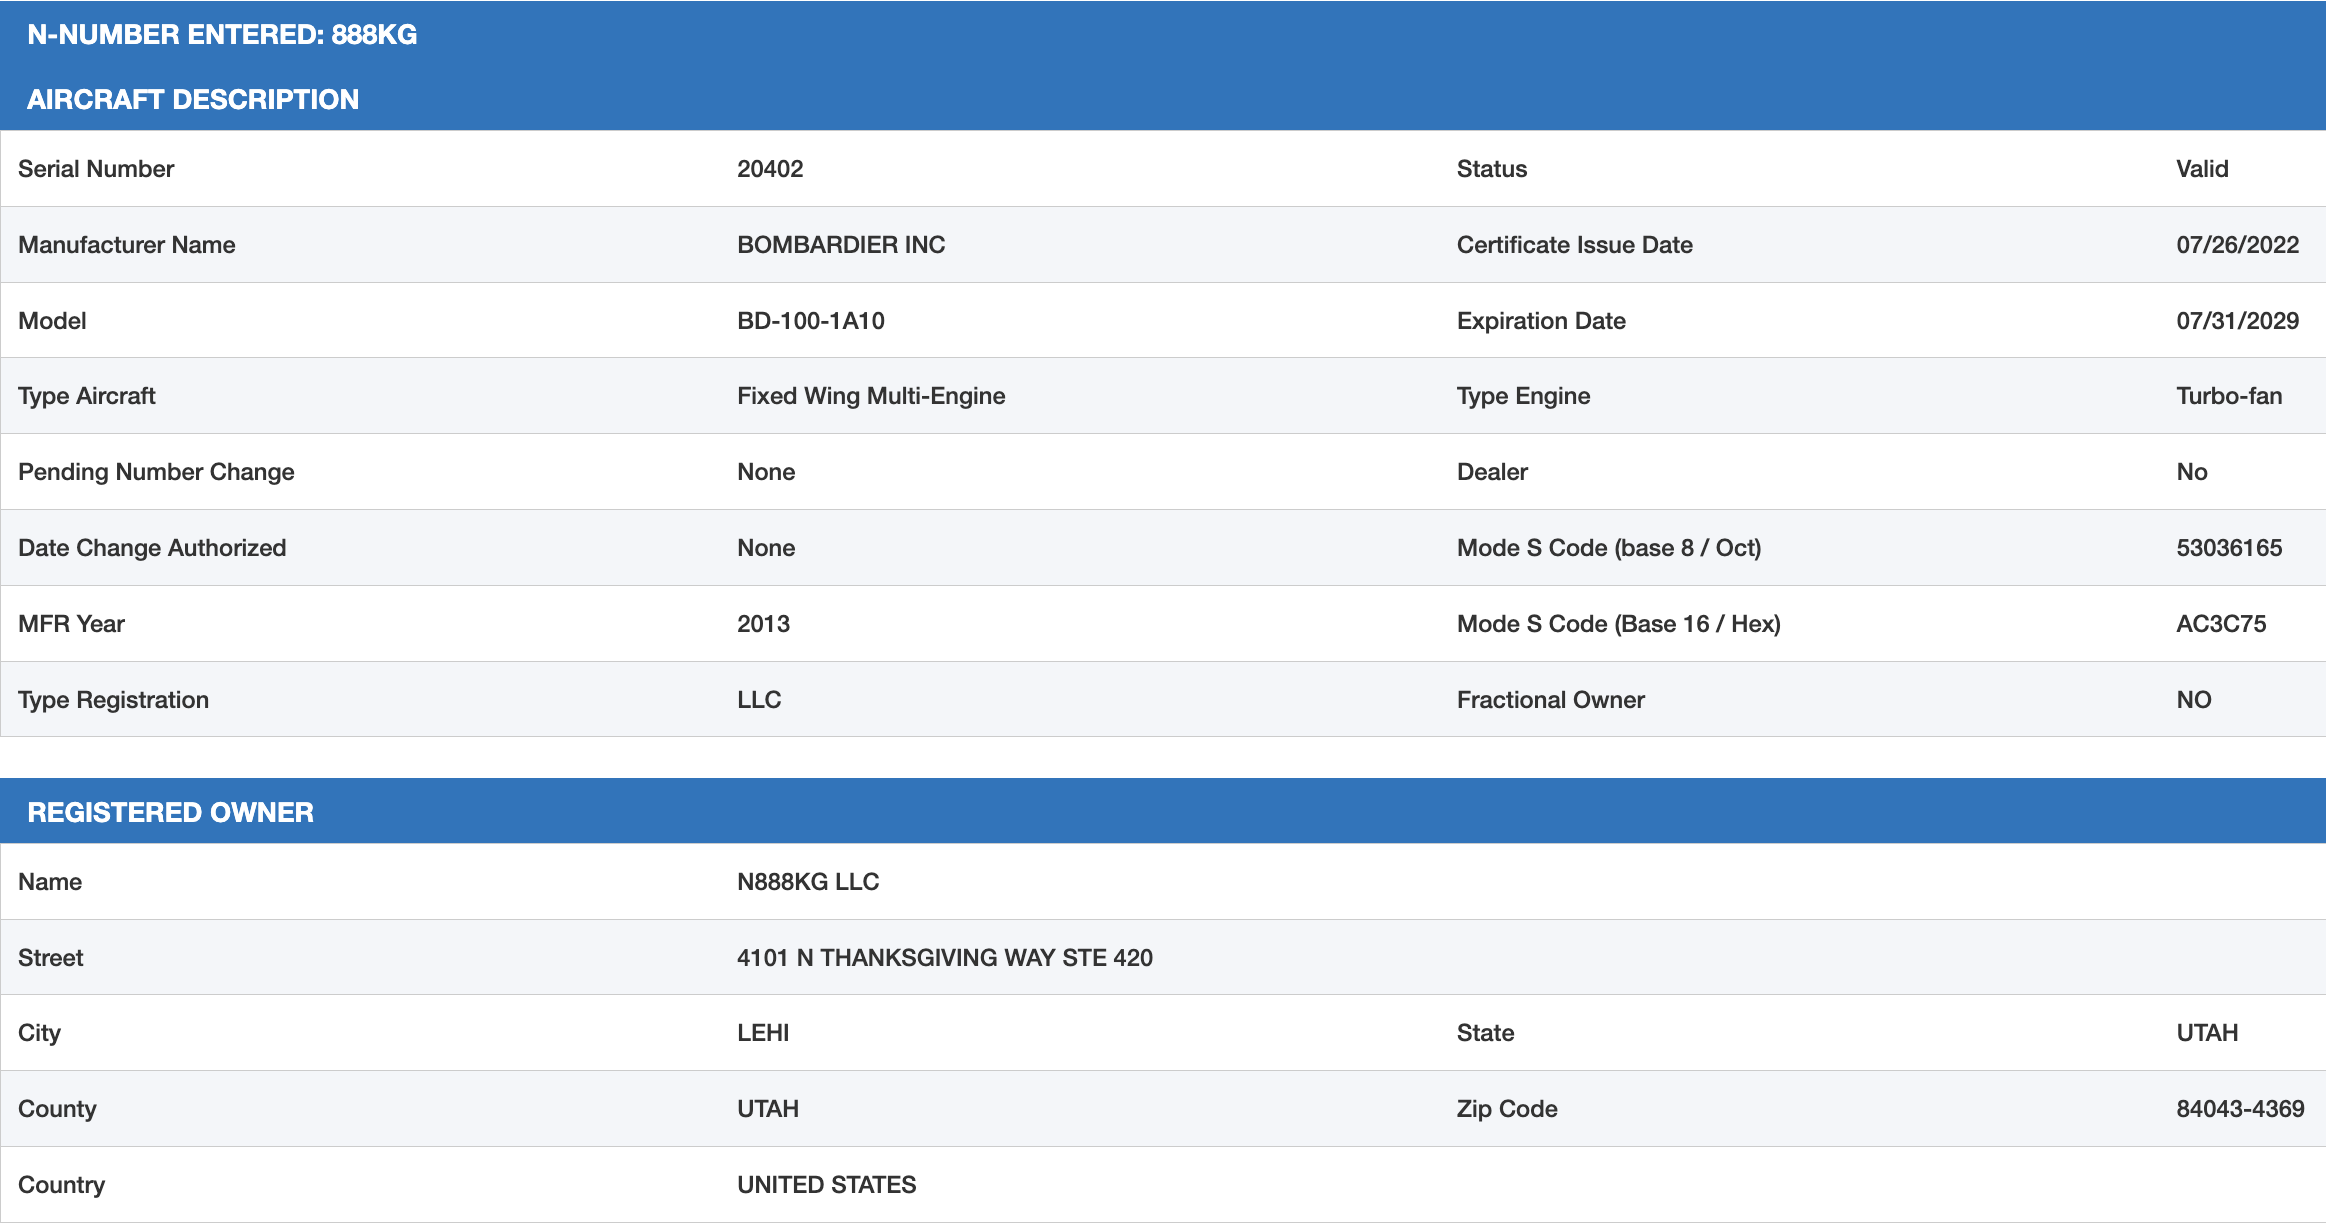The image size is (2326, 1224).
Task: Click the Status value Valid
Action: tap(2201, 169)
